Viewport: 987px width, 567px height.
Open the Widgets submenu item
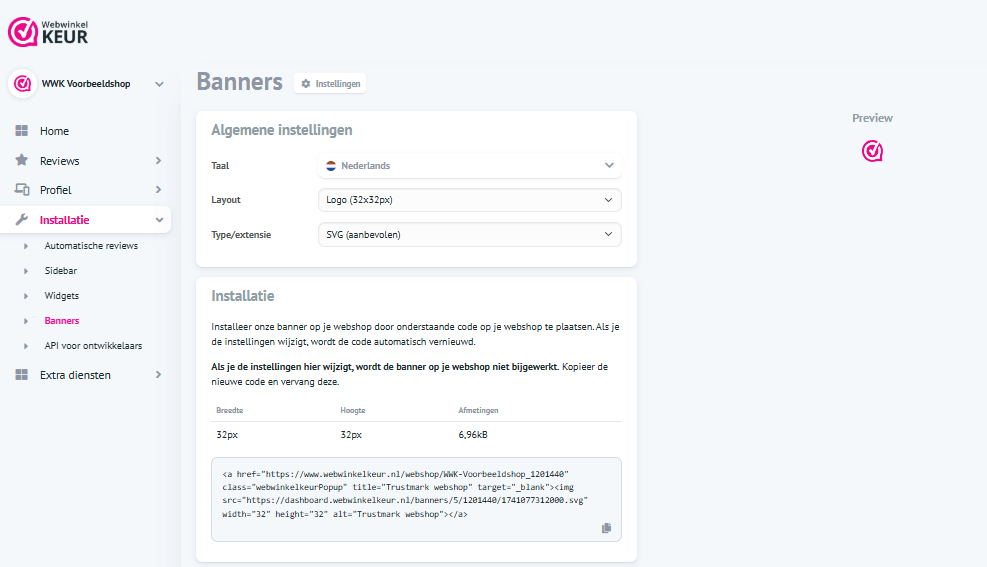click(62, 296)
